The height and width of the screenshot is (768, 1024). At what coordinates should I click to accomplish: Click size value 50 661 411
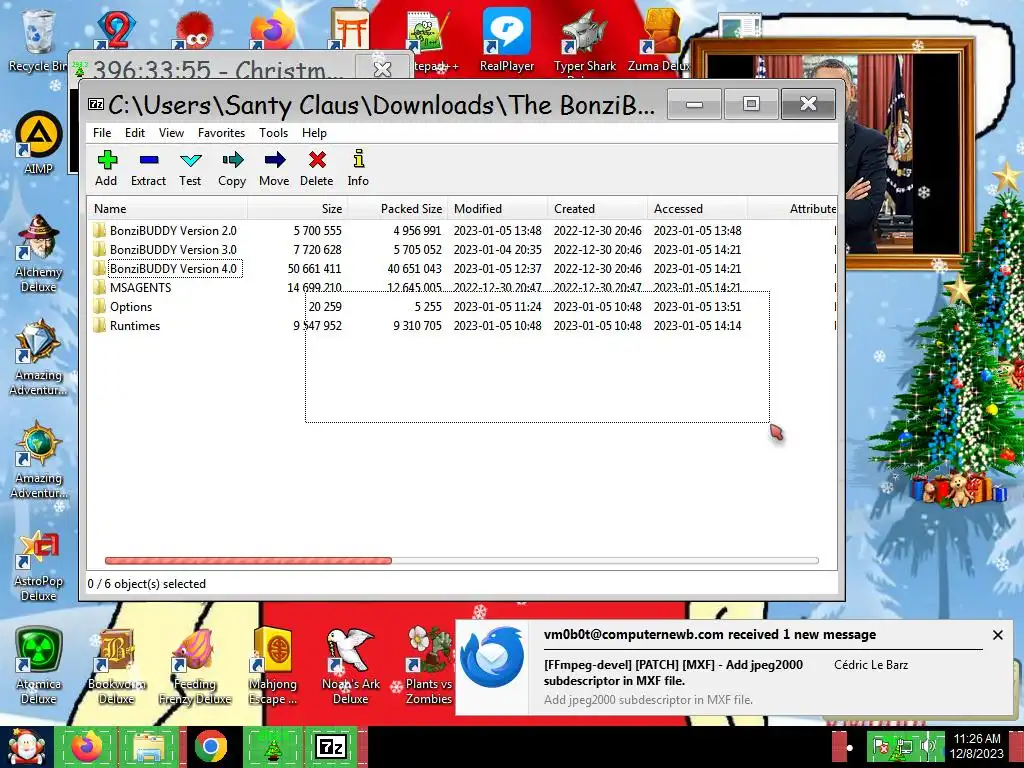coord(314,268)
